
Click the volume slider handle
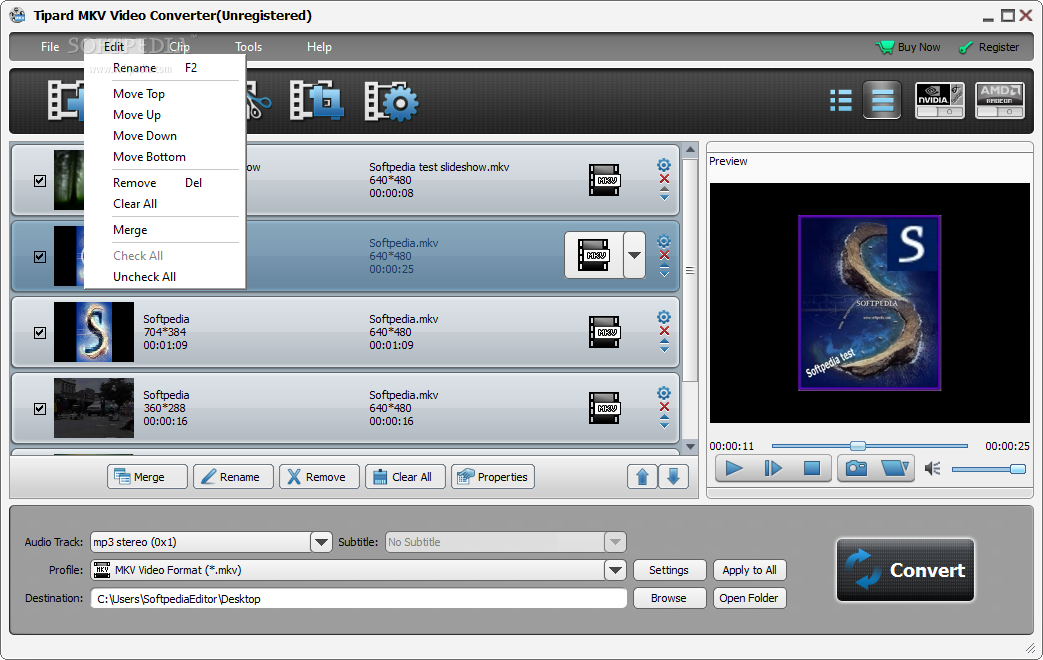point(1017,469)
